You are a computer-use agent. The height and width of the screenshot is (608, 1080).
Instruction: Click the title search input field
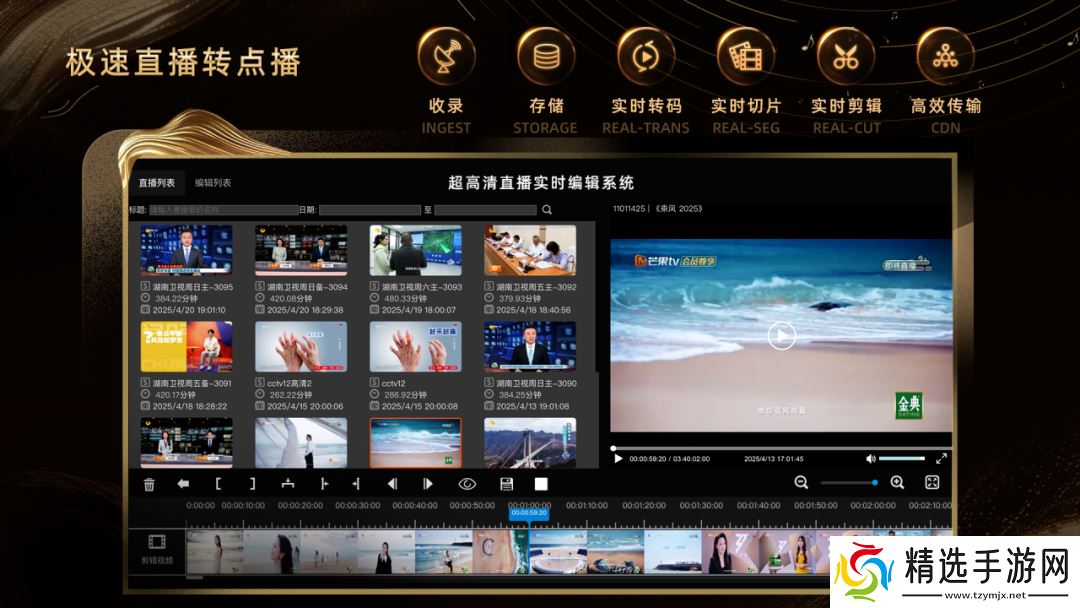[222, 210]
